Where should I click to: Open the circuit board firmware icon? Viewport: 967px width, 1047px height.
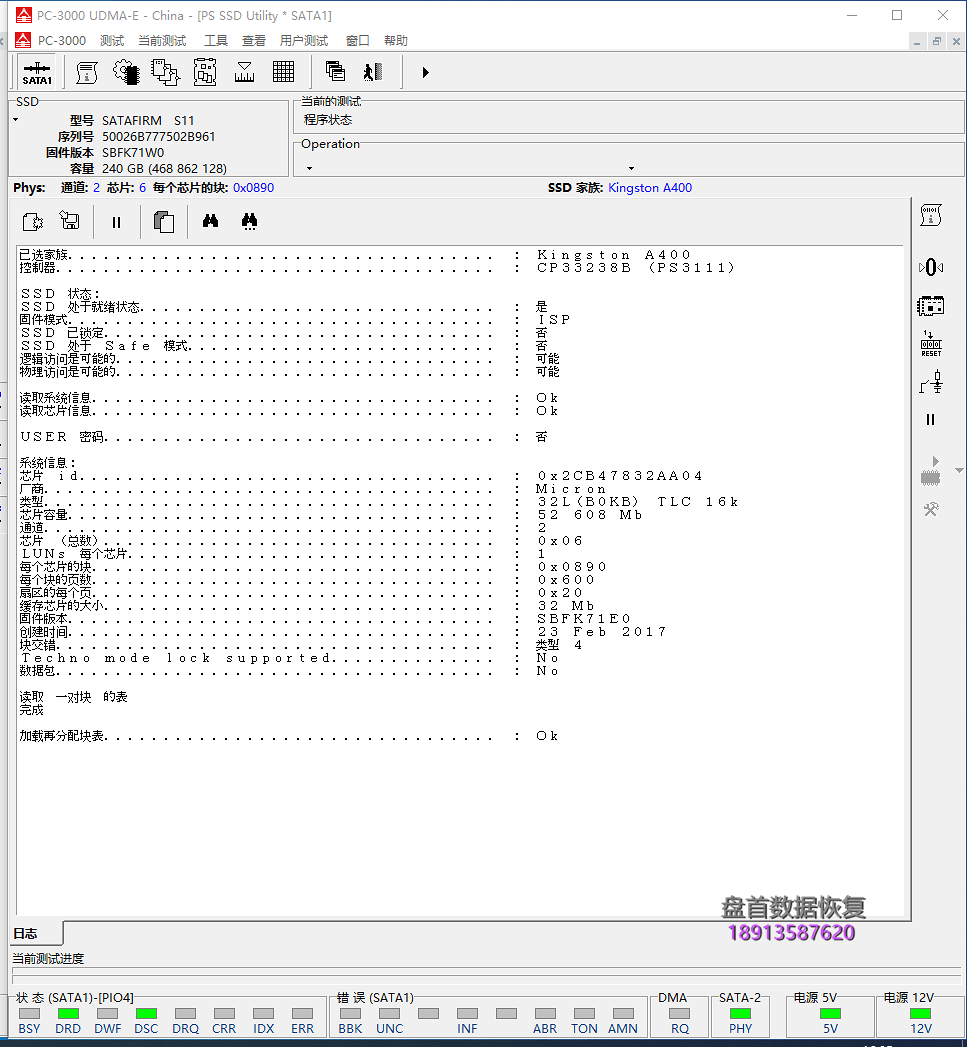click(x=205, y=72)
